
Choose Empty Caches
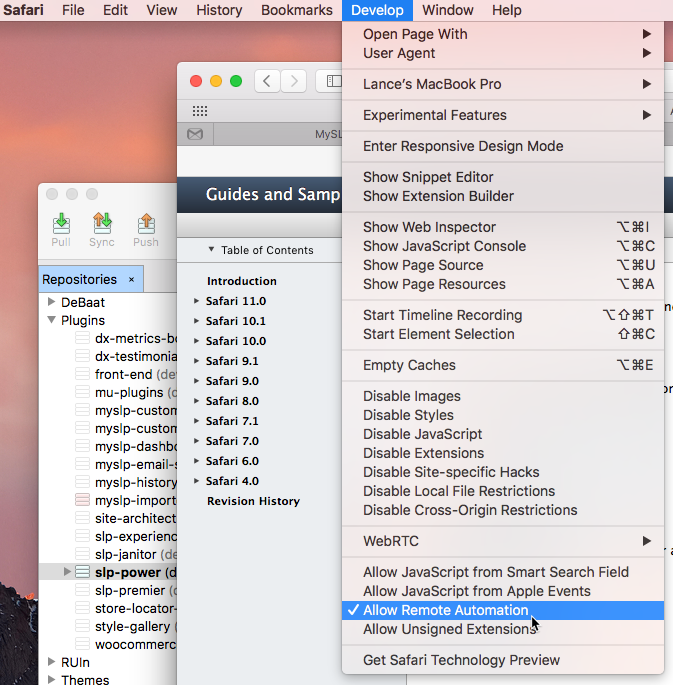coord(503,365)
